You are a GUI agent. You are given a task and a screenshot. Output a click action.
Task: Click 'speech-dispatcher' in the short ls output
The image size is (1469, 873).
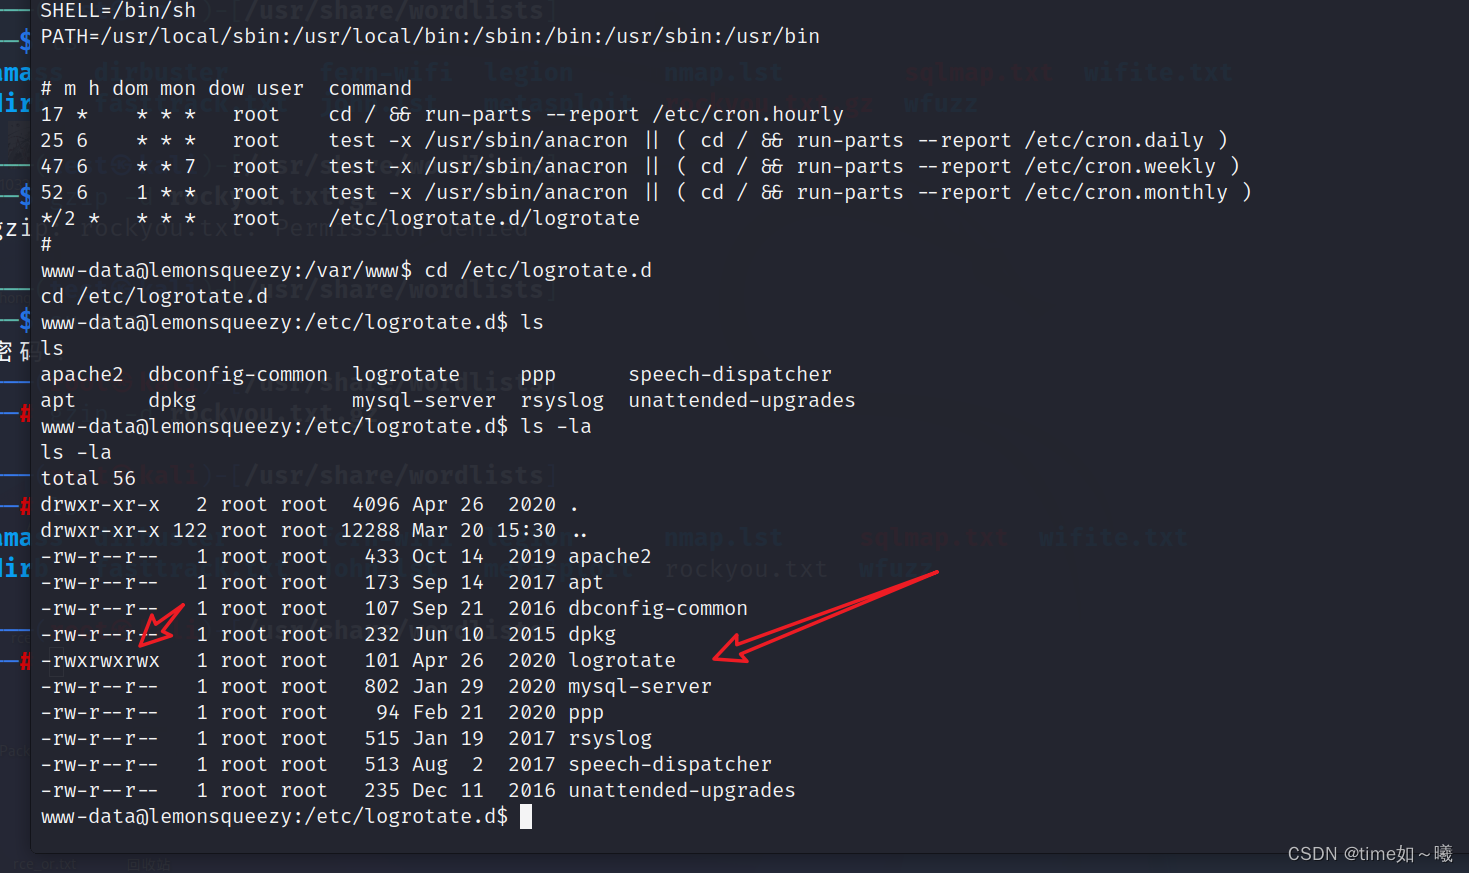[x=730, y=375]
